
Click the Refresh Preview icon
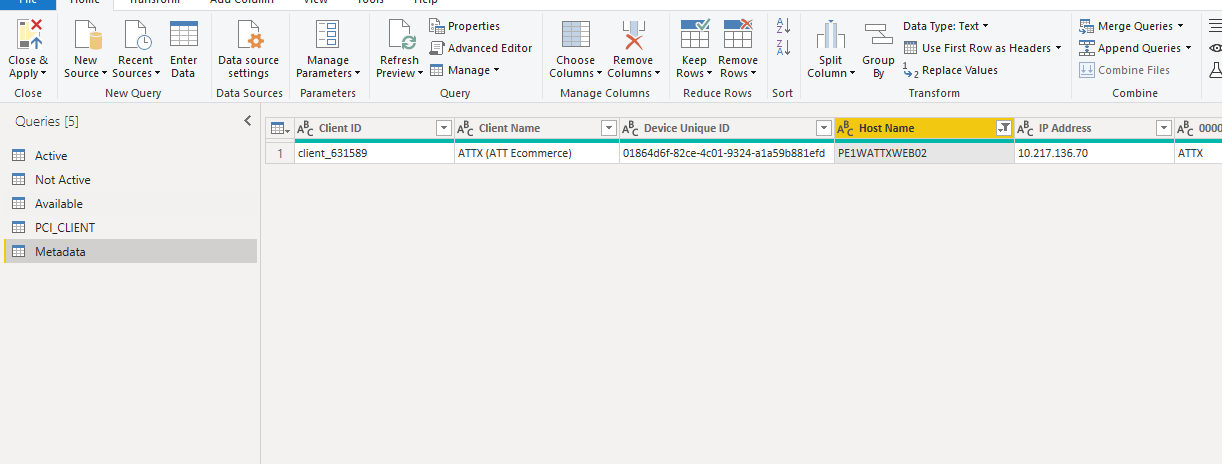[x=401, y=34]
